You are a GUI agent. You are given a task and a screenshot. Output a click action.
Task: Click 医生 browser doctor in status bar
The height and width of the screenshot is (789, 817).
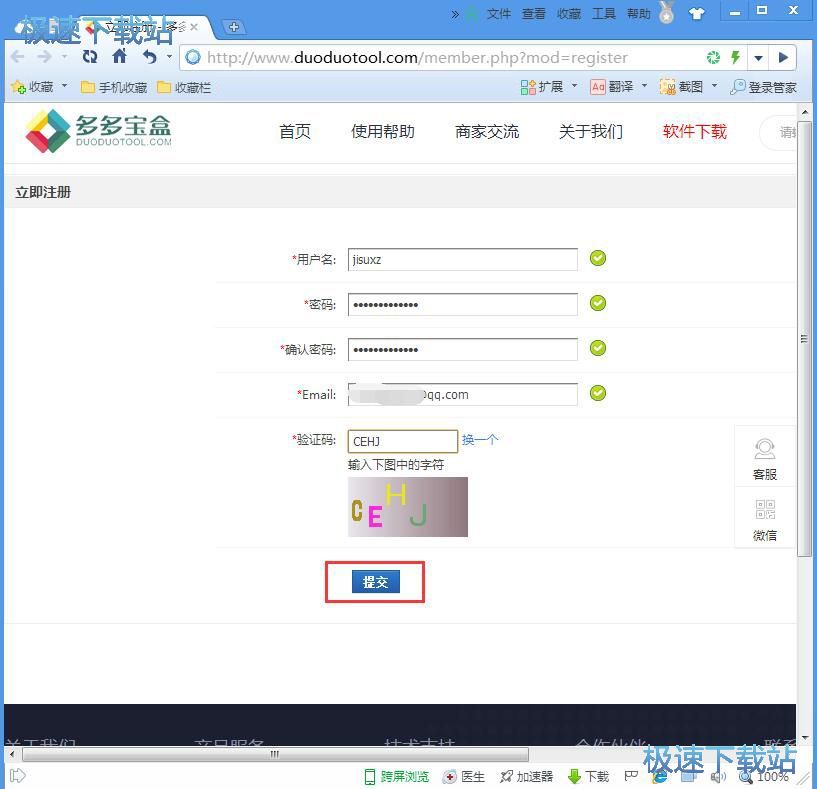pyautogui.click(x=464, y=776)
